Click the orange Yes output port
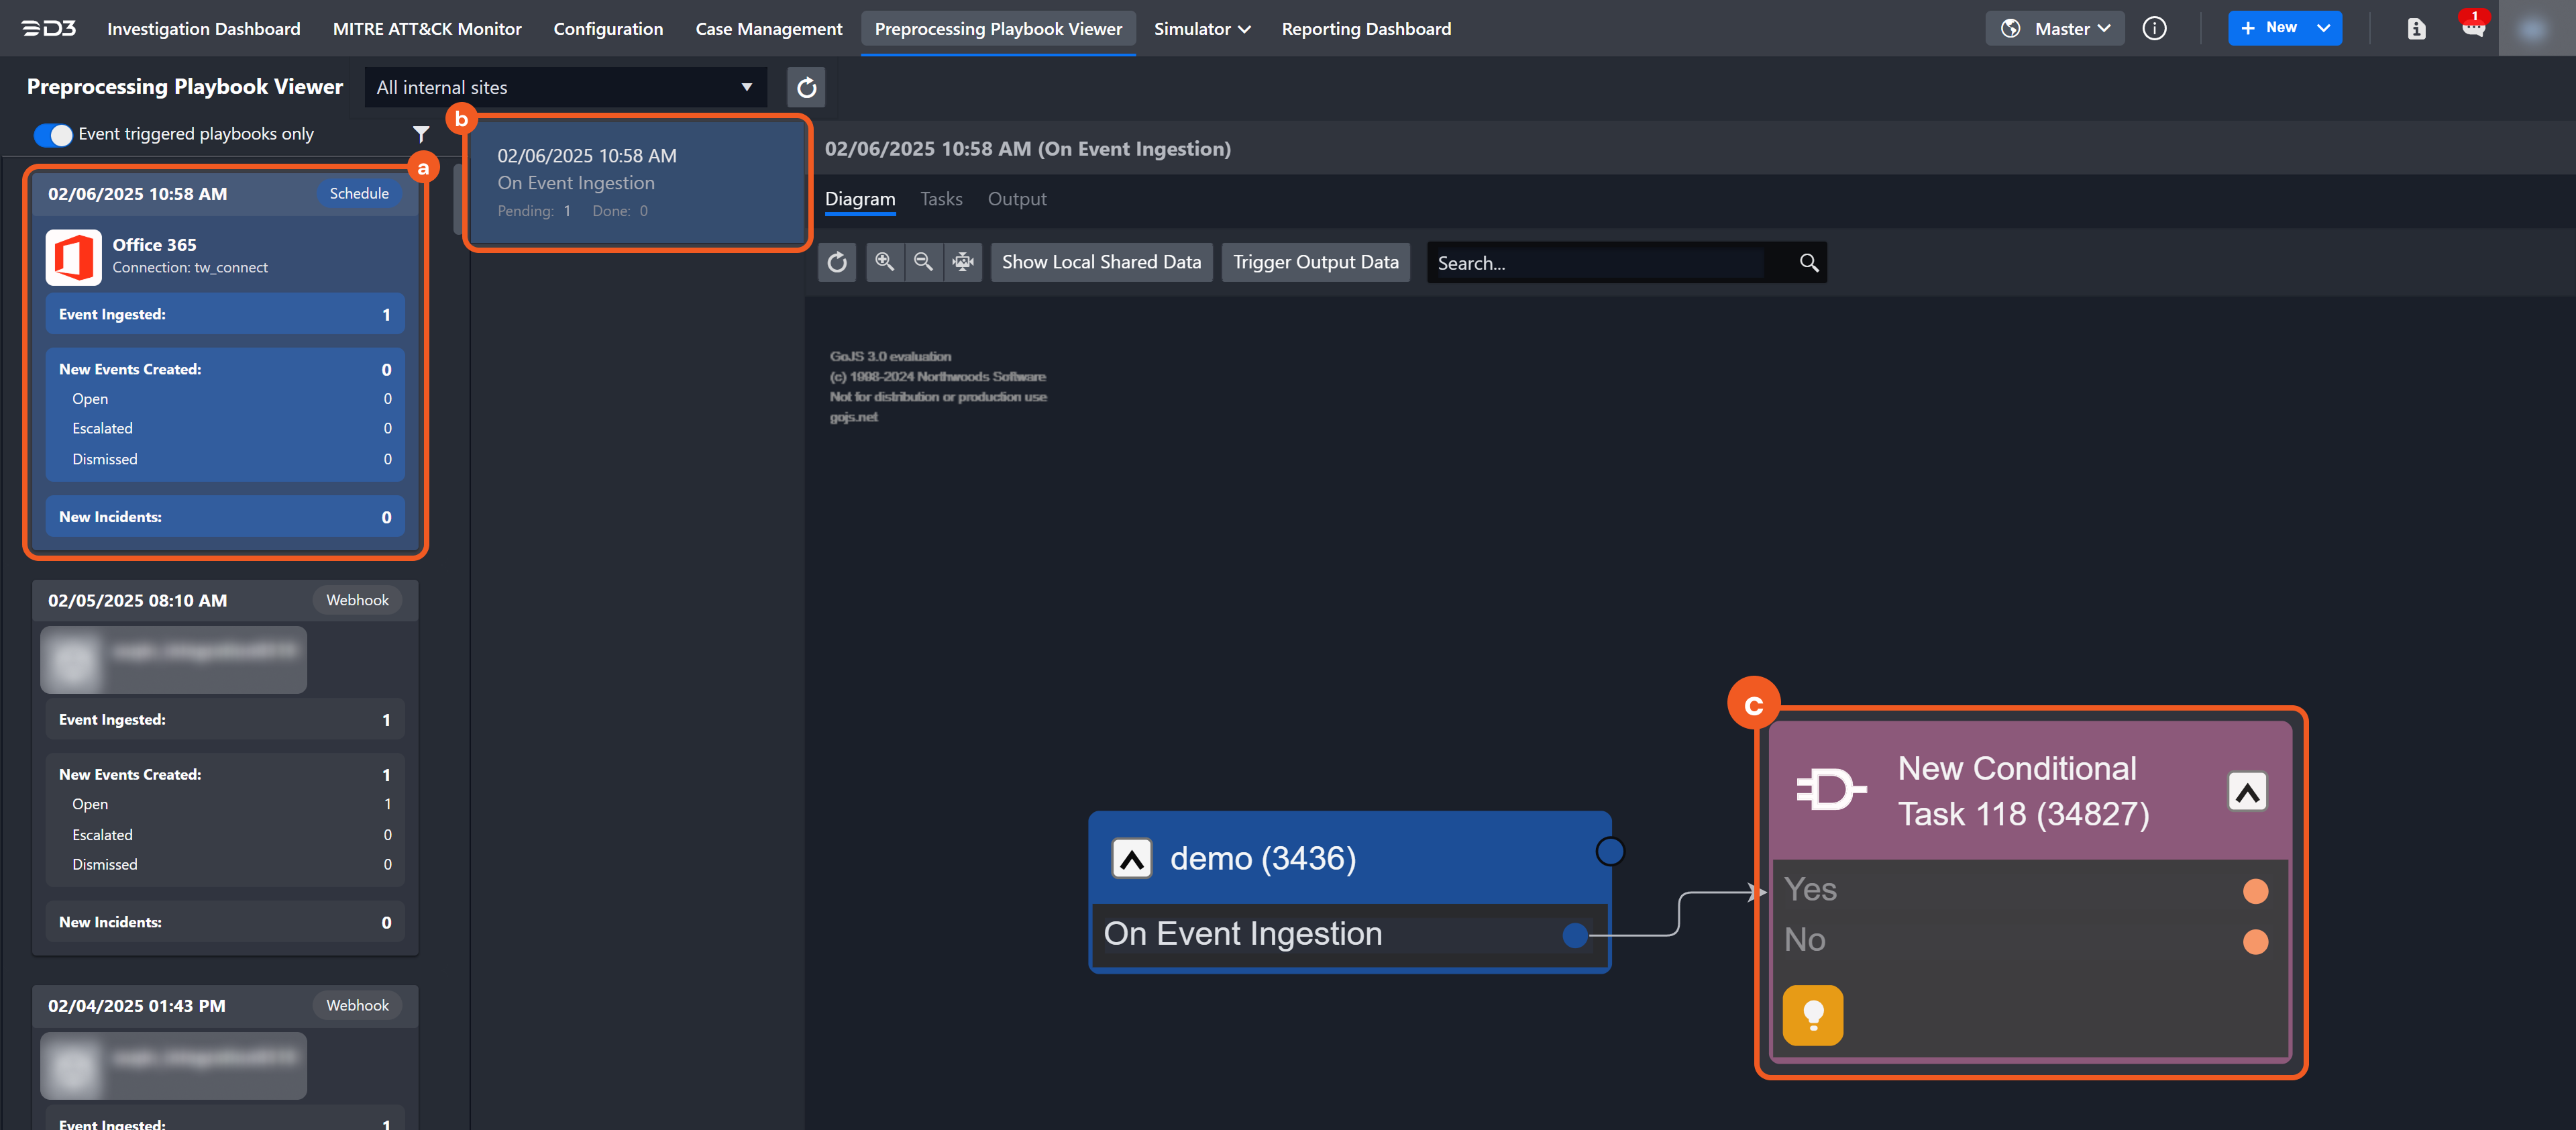This screenshot has width=2576, height=1130. [x=2255, y=891]
